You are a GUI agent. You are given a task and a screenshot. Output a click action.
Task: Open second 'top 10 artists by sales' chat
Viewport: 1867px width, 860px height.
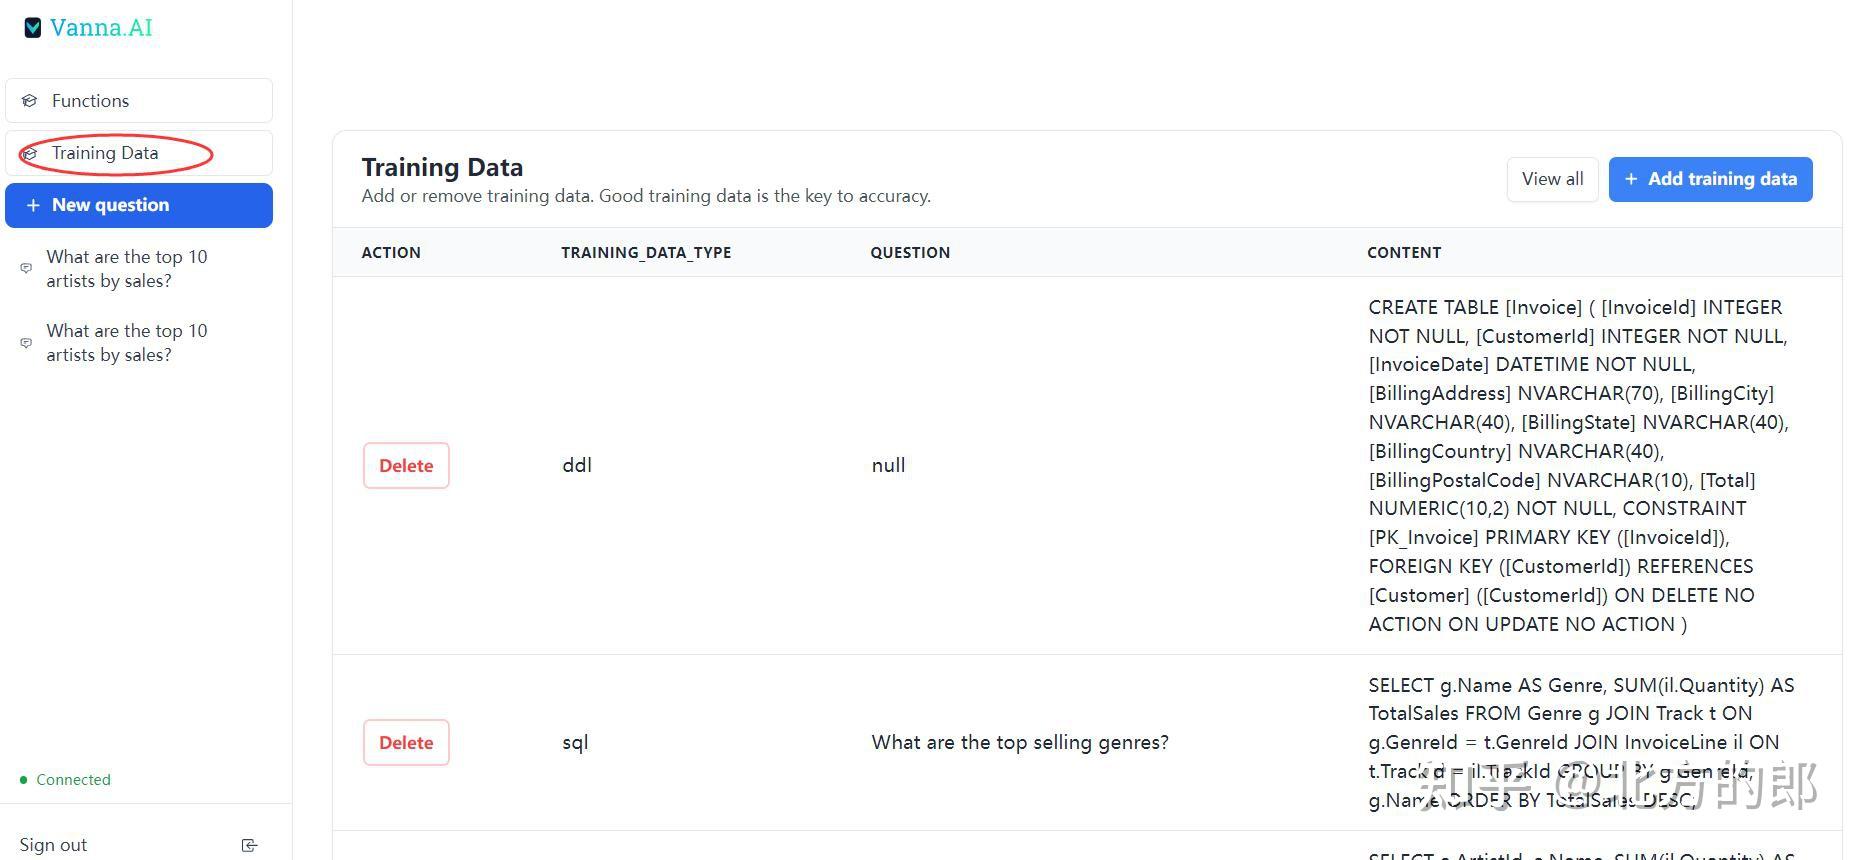tap(127, 343)
